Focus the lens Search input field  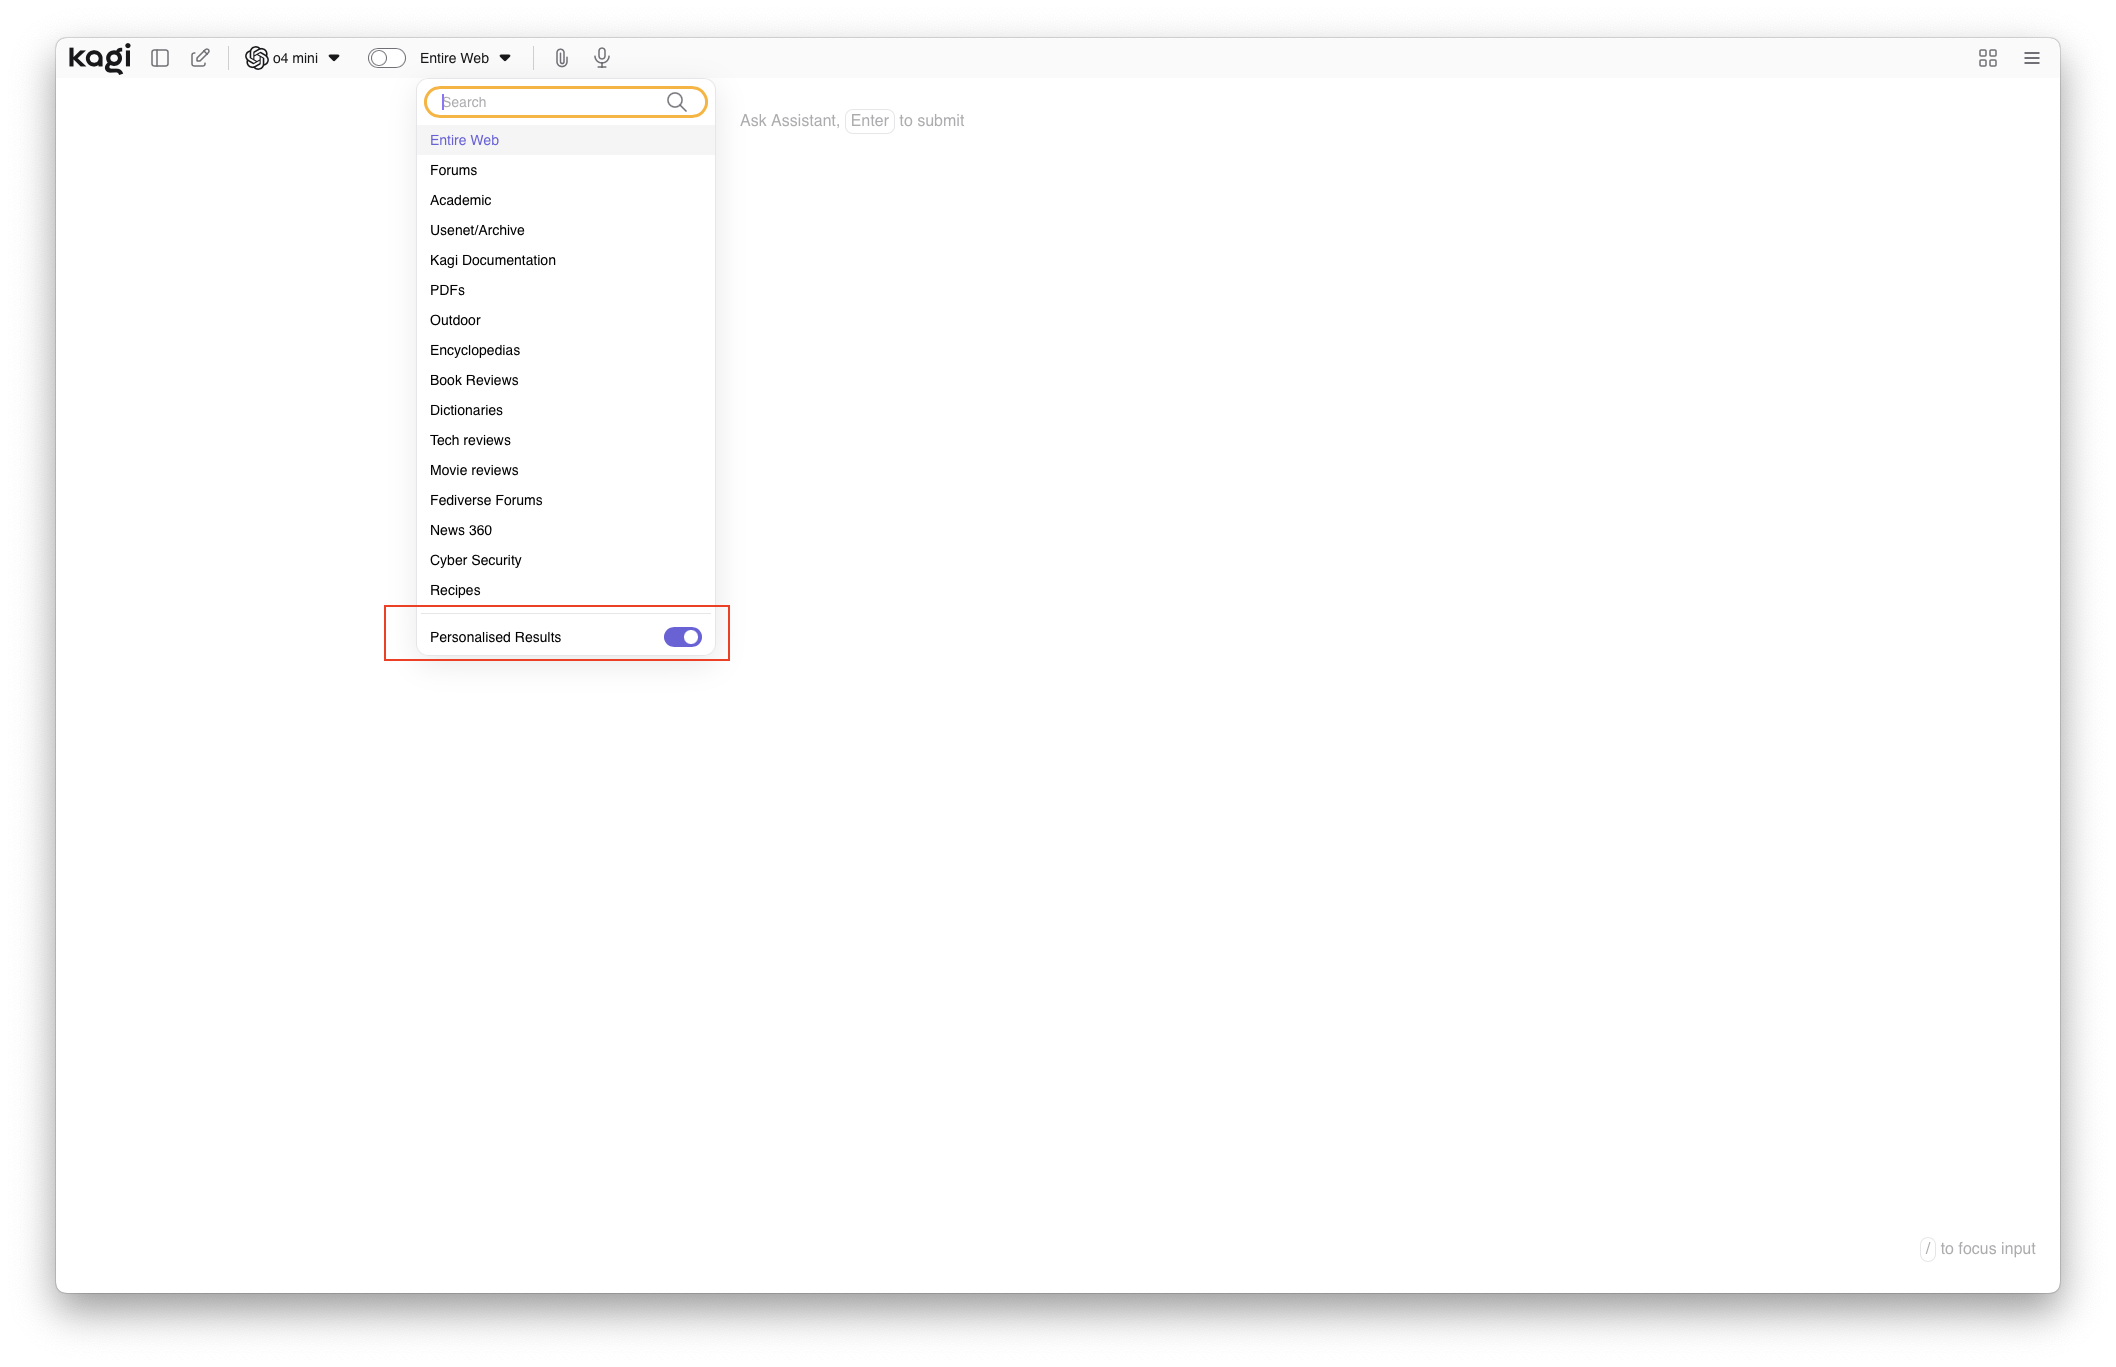pos(550,102)
